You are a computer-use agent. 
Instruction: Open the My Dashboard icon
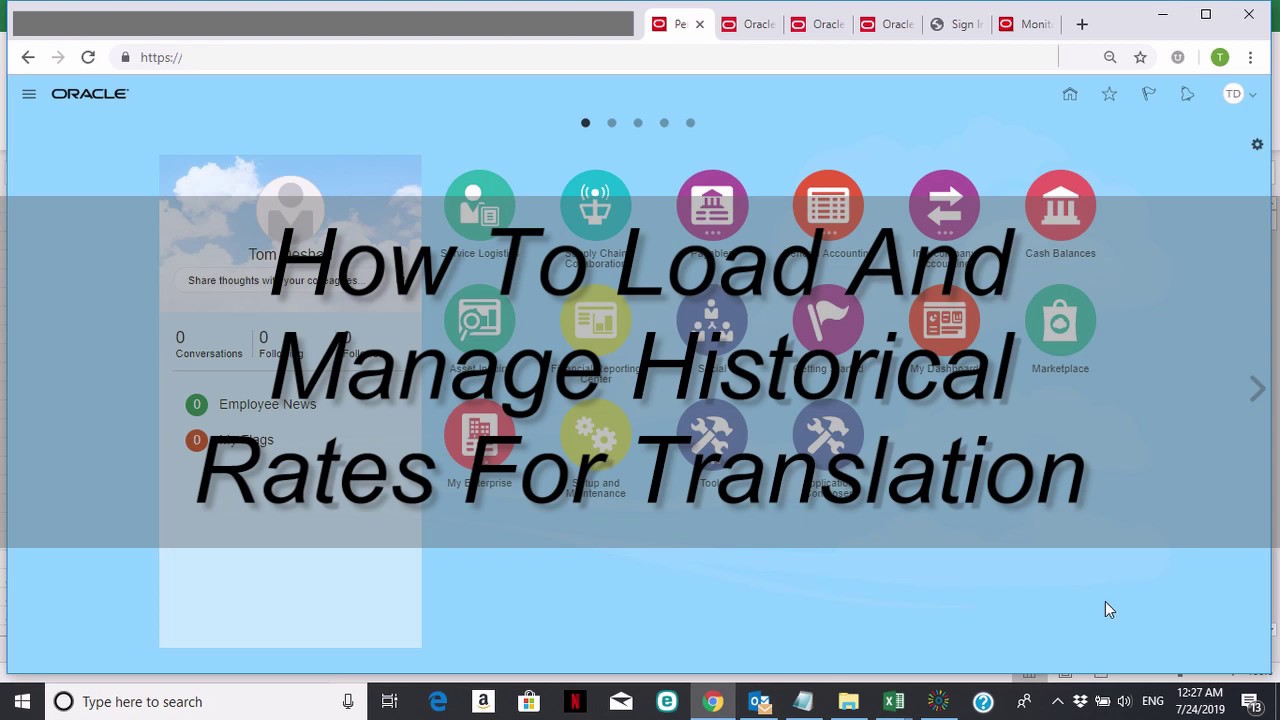[x=944, y=321]
